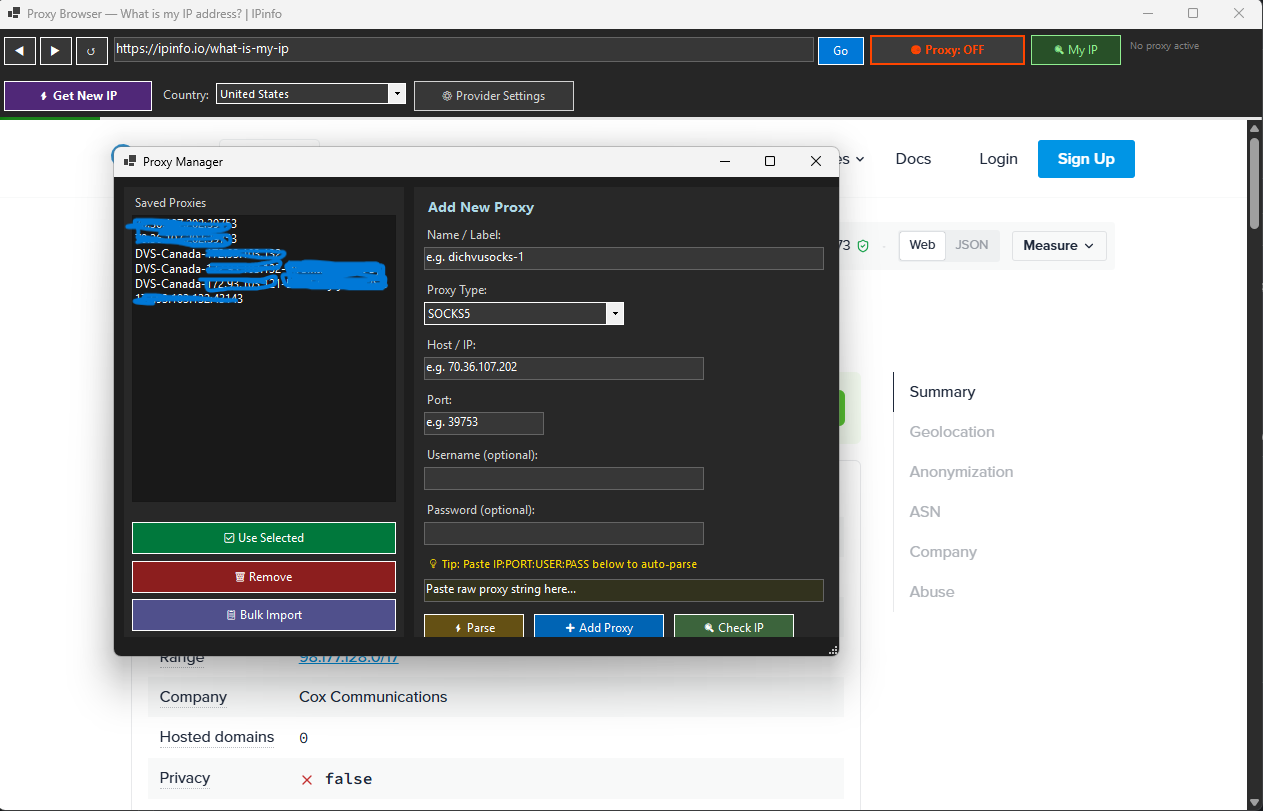
Task: Click the 'Hosted domains' row label
Action: click(x=217, y=737)
